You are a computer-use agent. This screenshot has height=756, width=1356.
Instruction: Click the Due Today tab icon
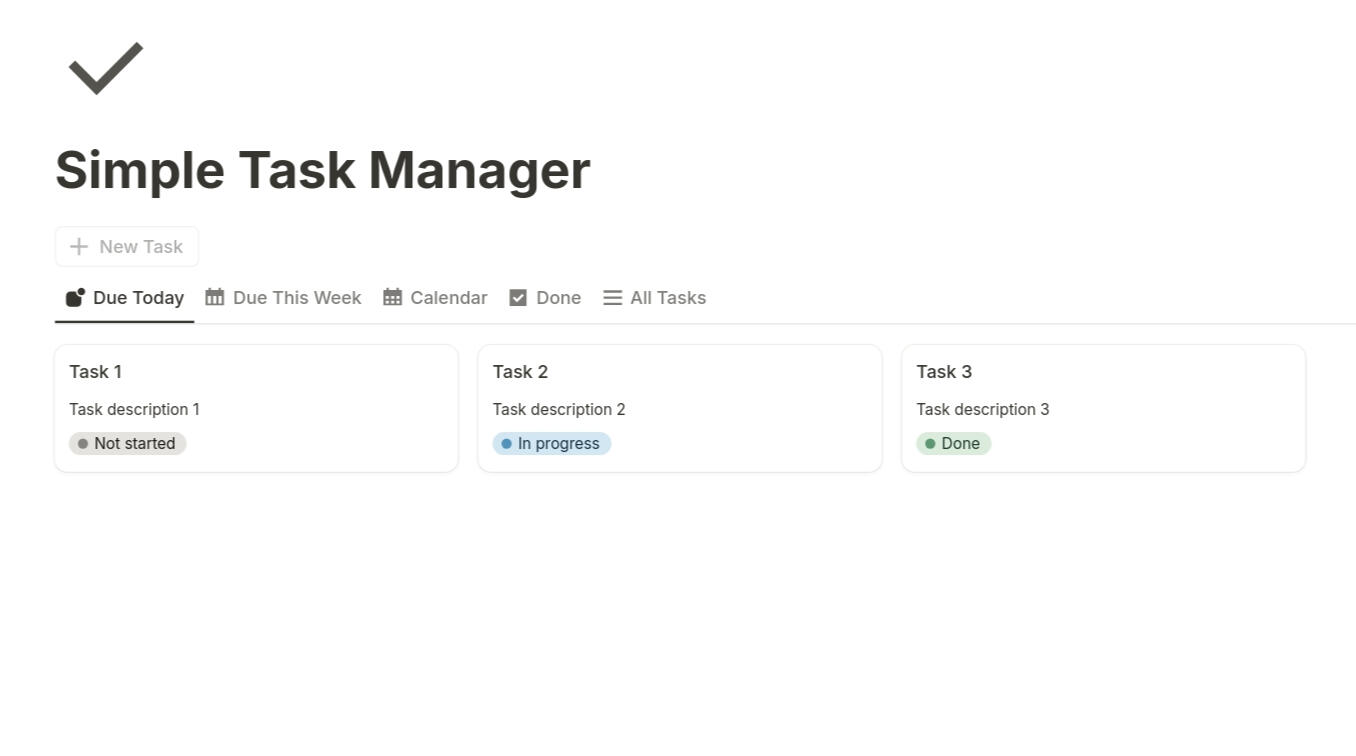[75, 298]
